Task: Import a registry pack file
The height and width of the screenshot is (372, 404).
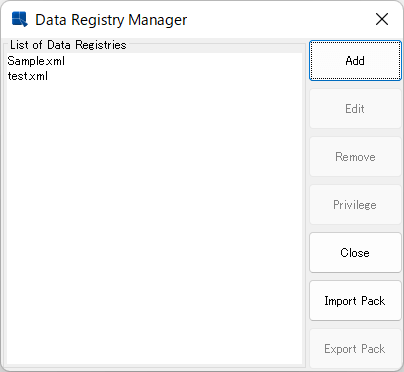Action: tap(355, 301)
